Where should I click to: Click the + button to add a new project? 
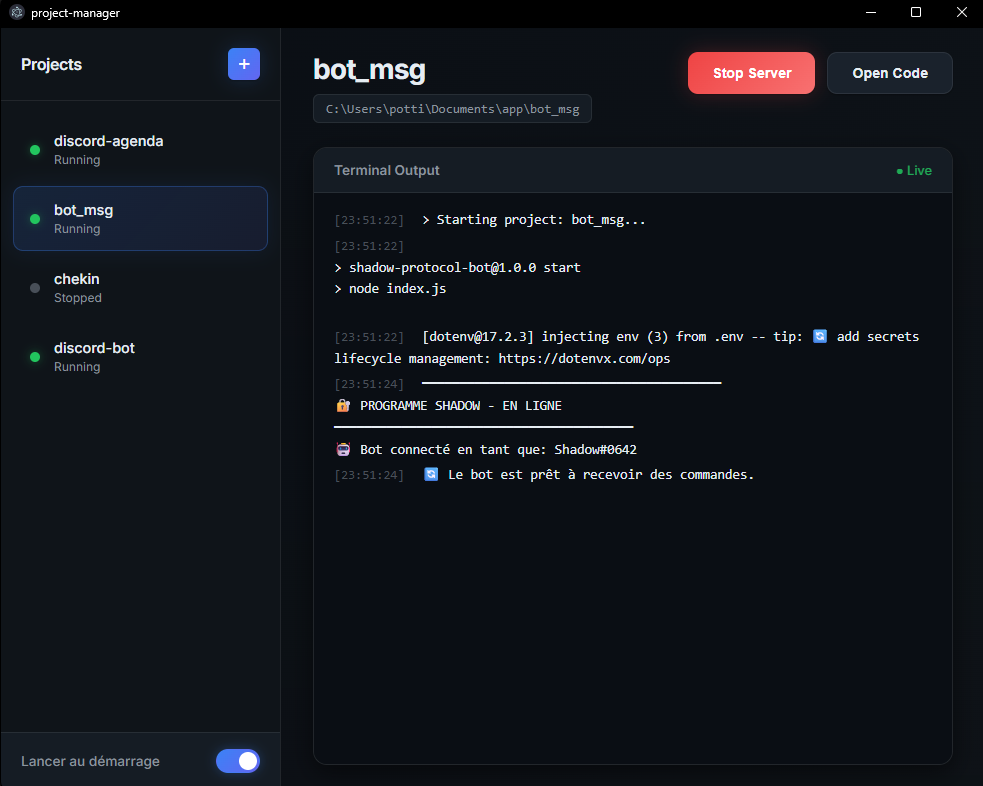[243, 64]
